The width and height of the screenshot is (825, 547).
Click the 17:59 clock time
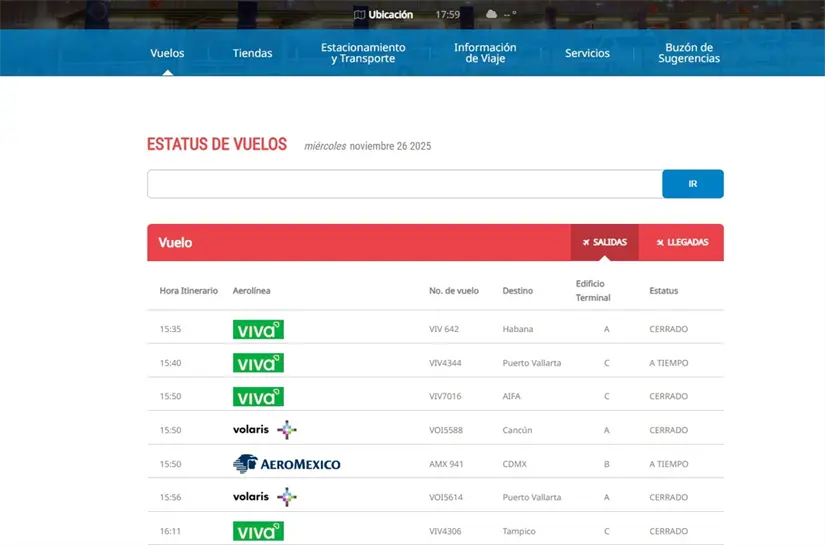[x=447, y=15]
